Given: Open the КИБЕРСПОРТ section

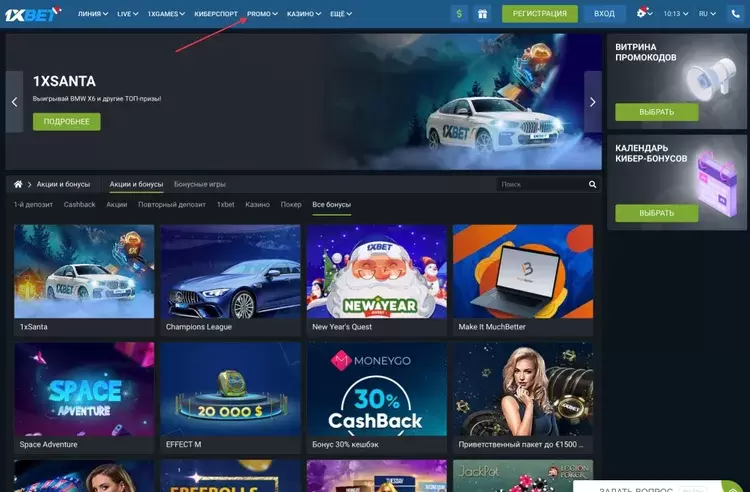Looking at the screenshot, I should (216, 14).
